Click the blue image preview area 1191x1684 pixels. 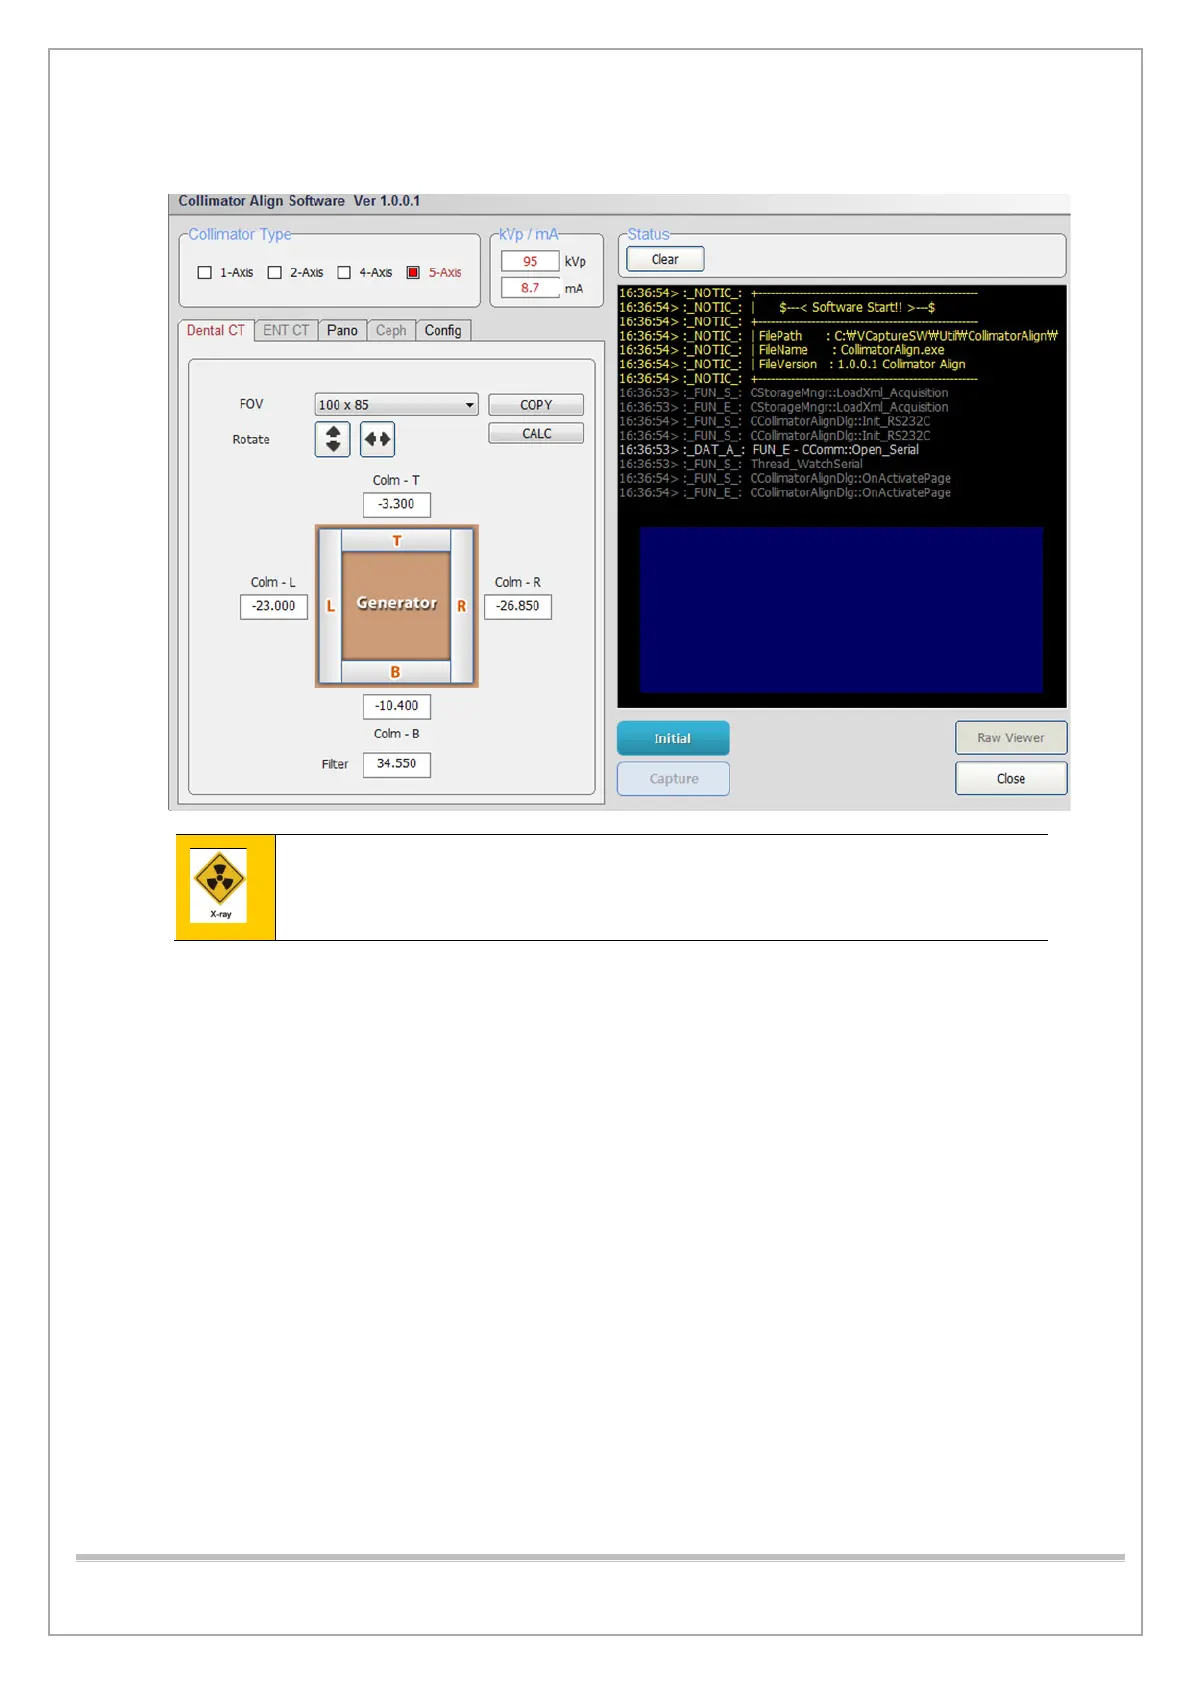click(x=841, y=610)
